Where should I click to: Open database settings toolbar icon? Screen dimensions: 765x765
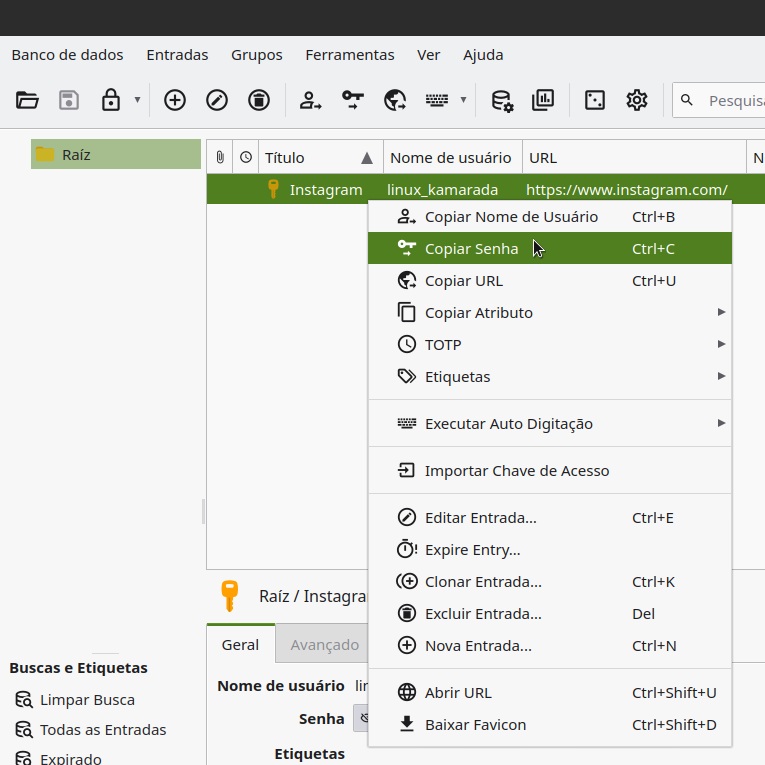point(502,101)
